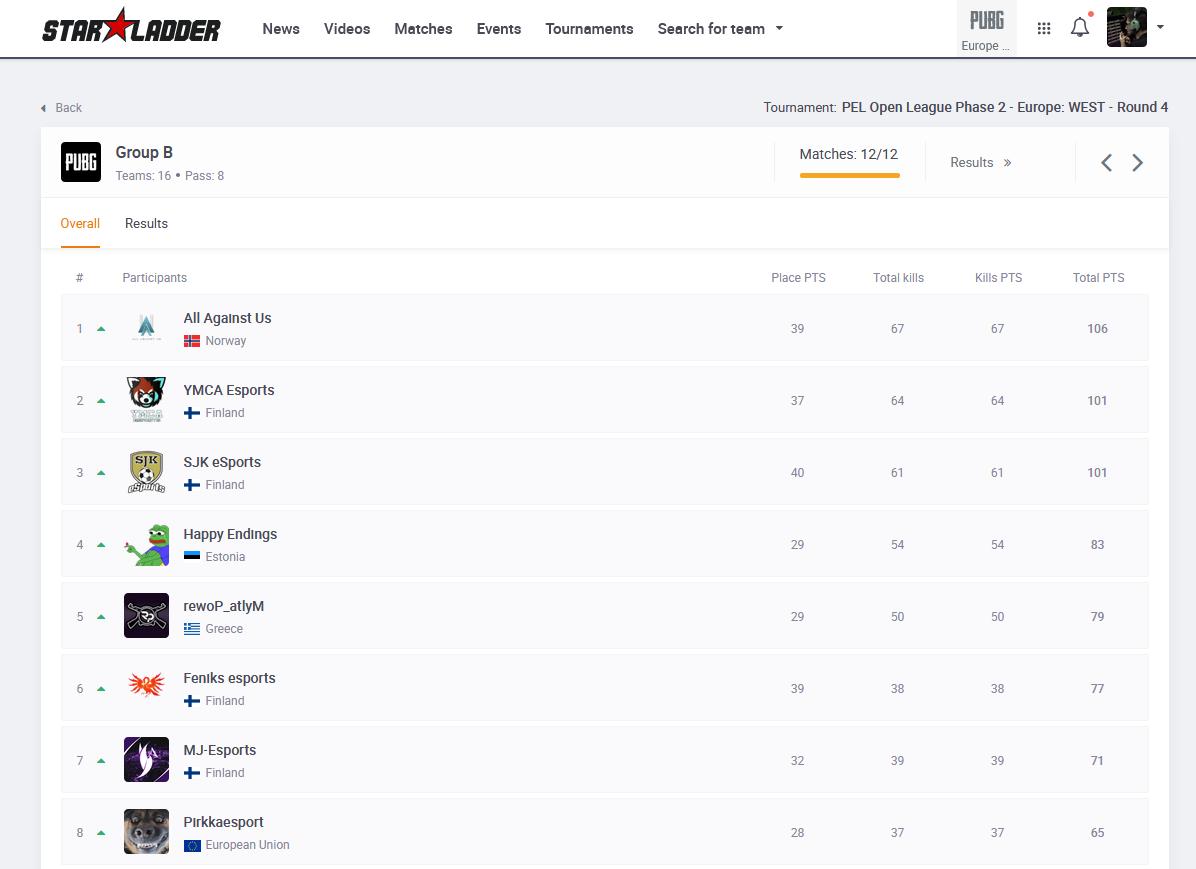Click the Happy Endings frog logo
This screenshot has width=1196, height=869.
146,544
